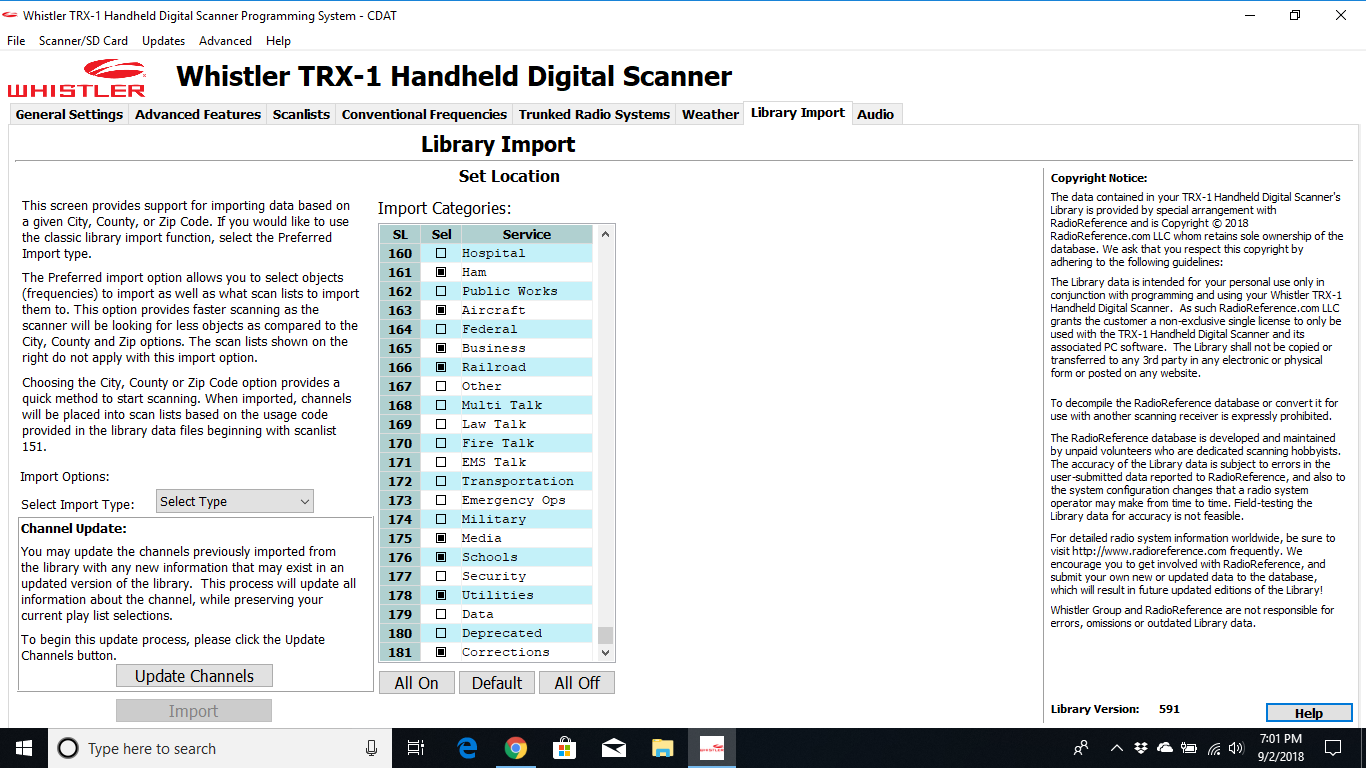Image resolution: width=1366 pixels, height=768 pixels.
Task: Click scroll up arrow of categories list
Action: point(604,234)
